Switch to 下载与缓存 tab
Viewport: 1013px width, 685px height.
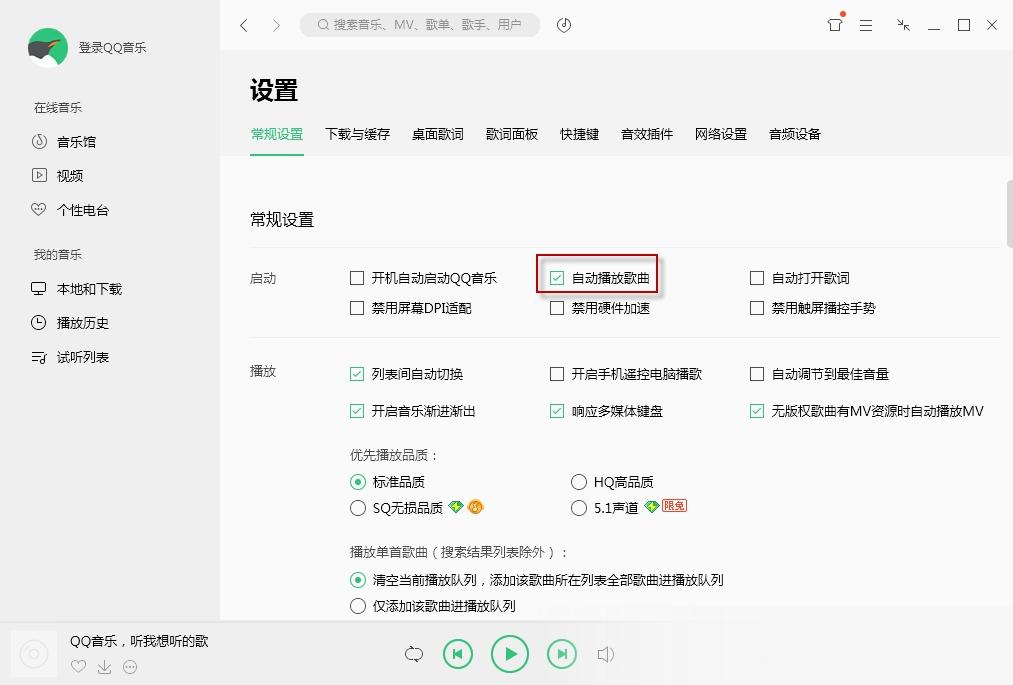coord(357,134)
